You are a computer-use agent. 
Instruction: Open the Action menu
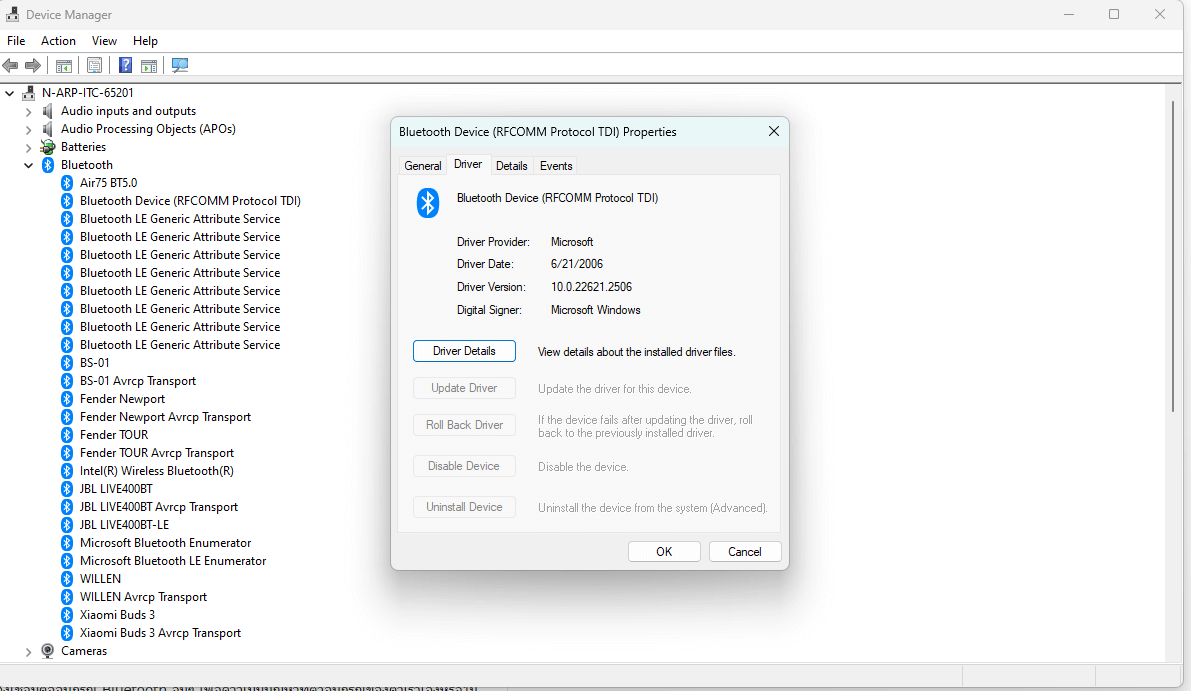(58, 41)
